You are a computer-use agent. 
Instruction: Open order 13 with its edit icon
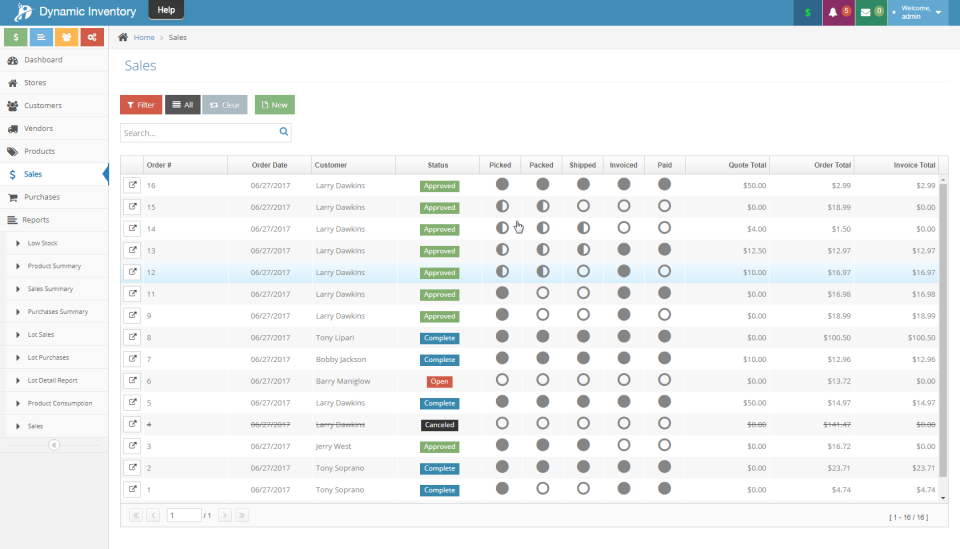pyautogui.click(x=132, y=250)
